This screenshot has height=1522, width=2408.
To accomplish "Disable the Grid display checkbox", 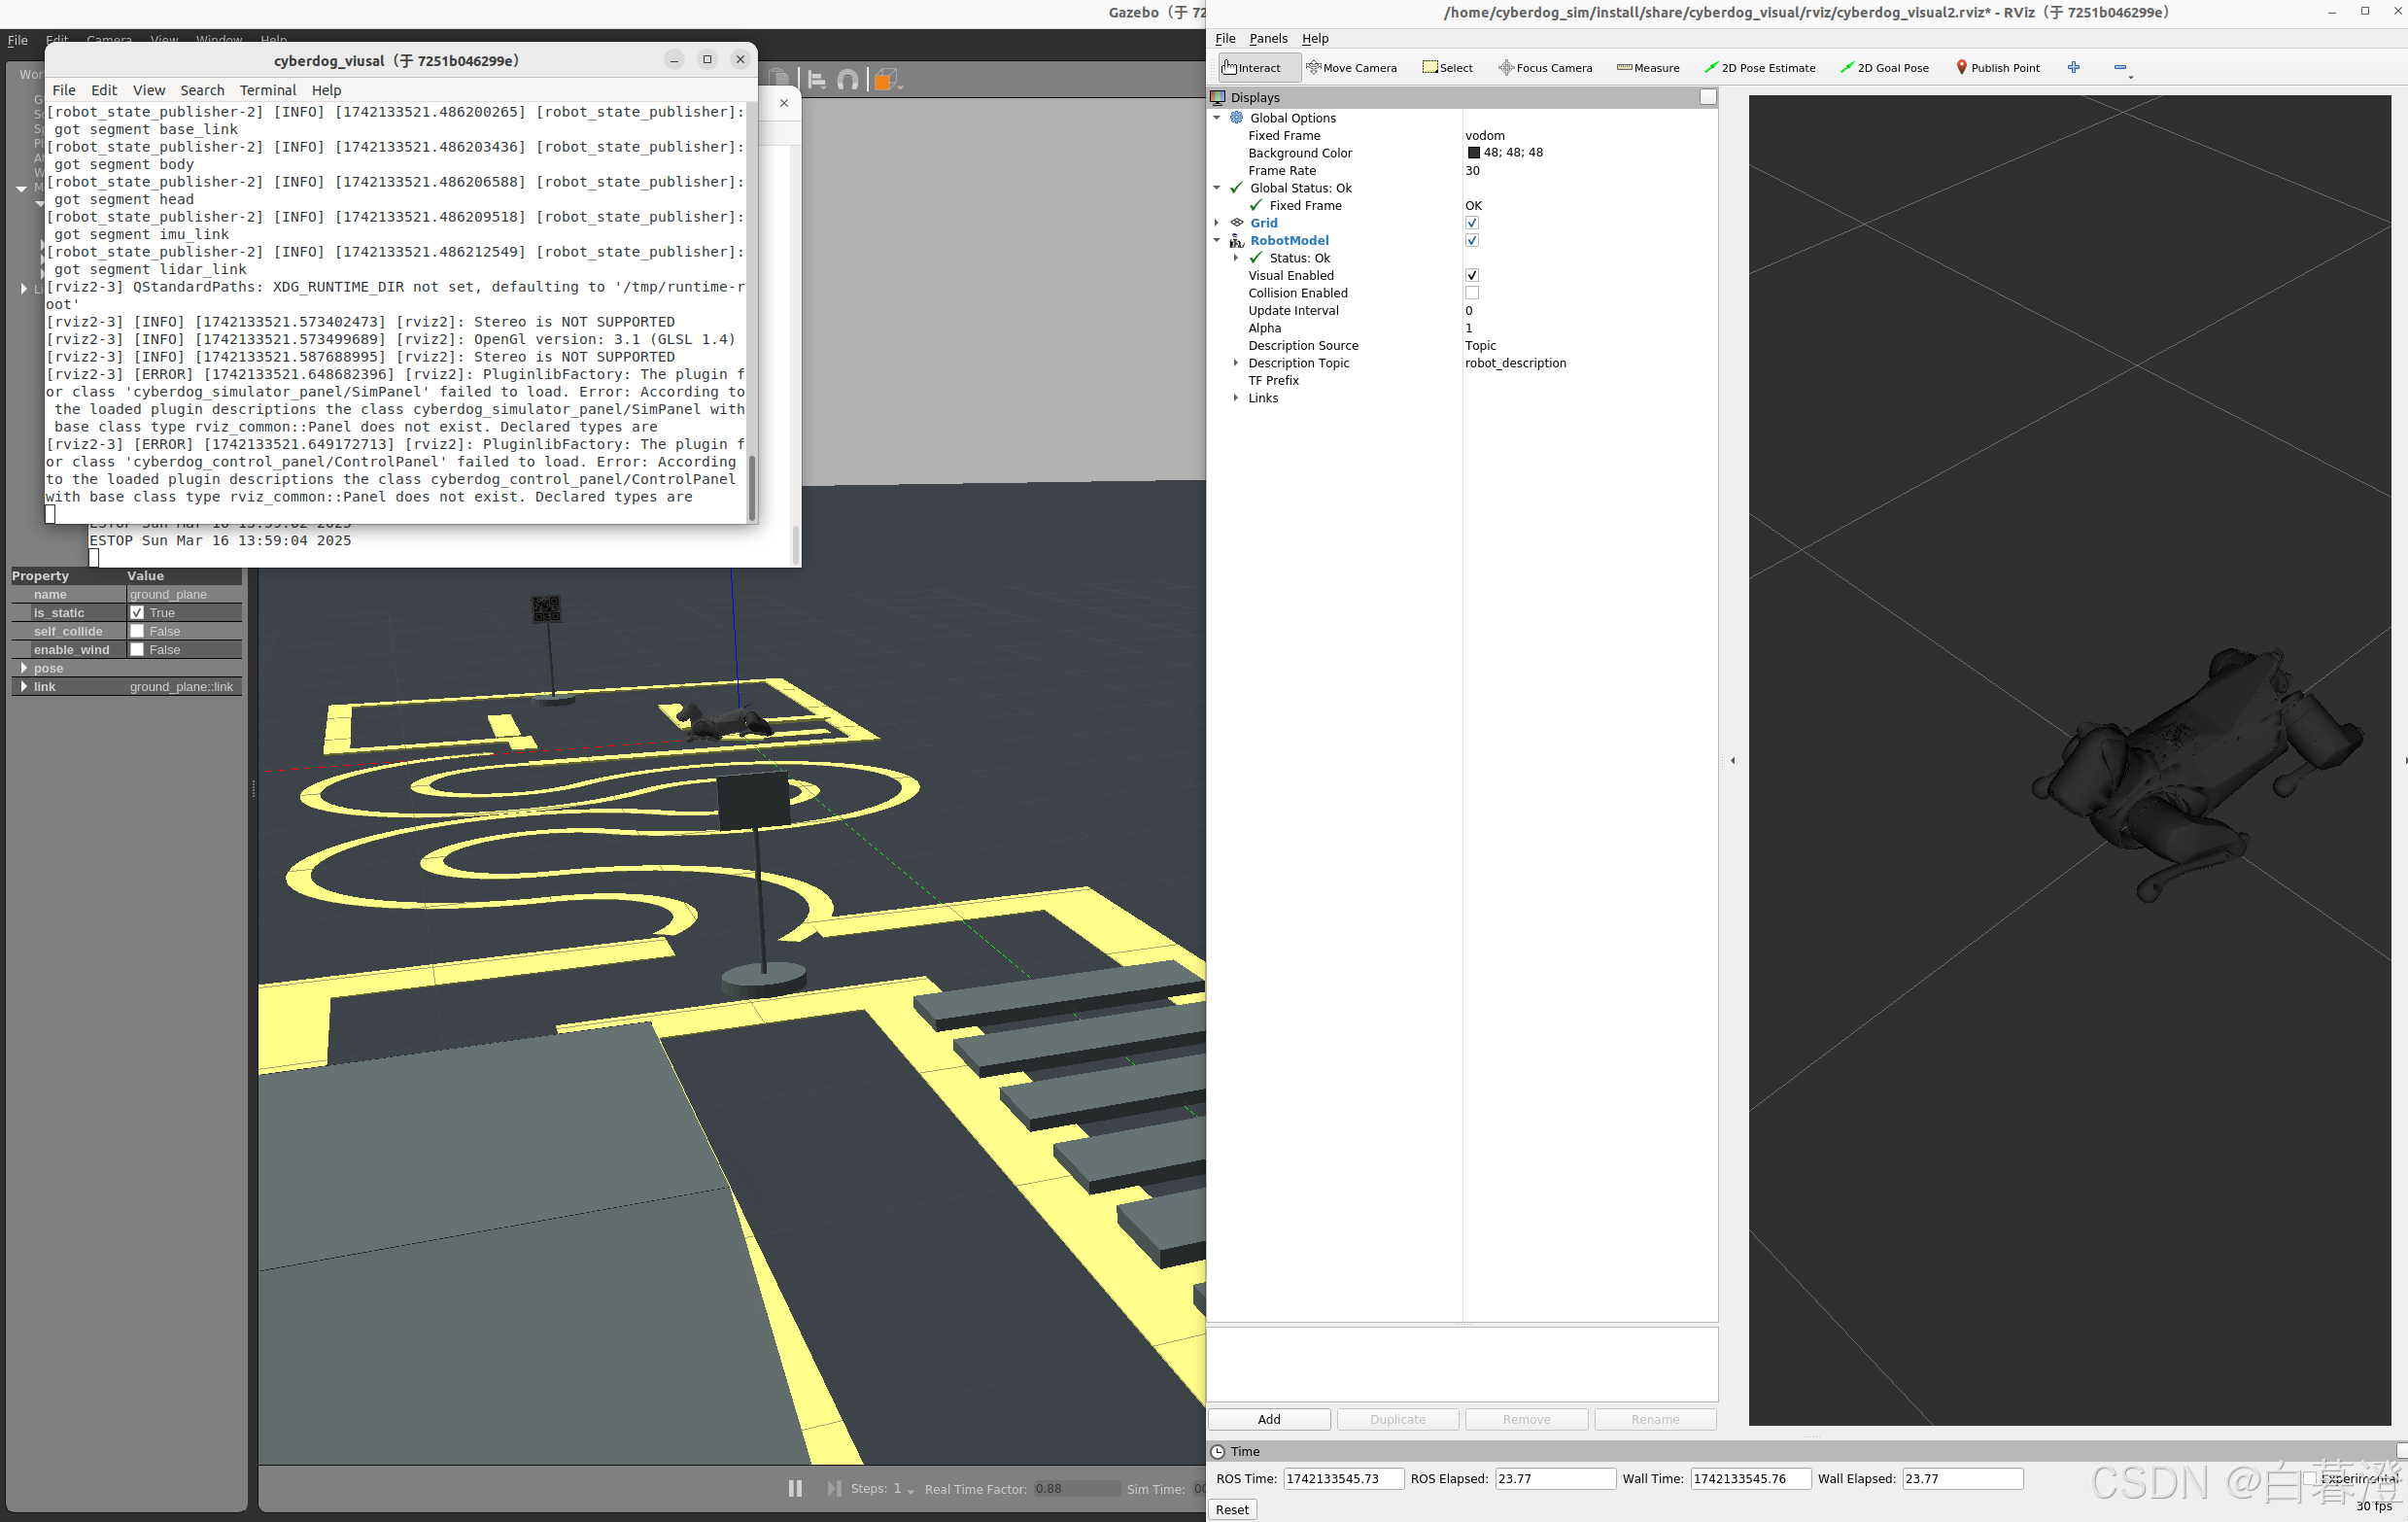I will pyautogui.click(x=1471, y=223).
